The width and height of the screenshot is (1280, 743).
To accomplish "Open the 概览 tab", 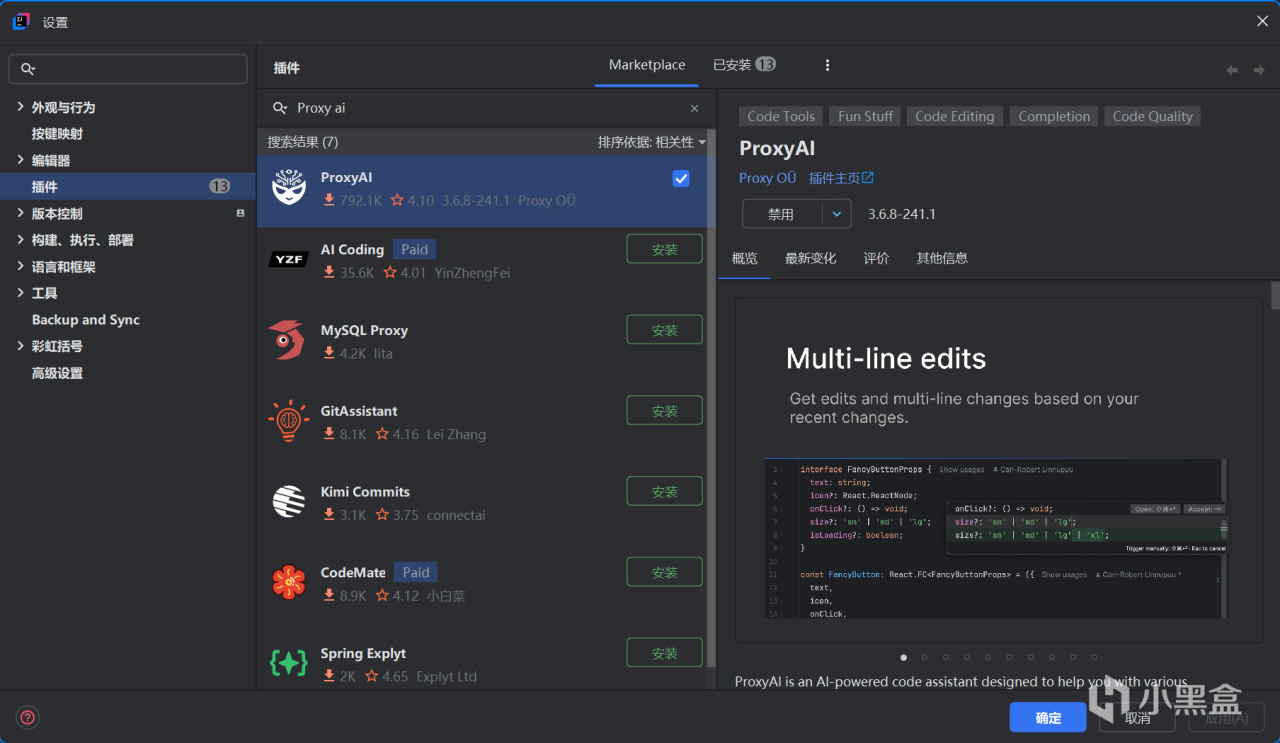I will coord(745,258).
